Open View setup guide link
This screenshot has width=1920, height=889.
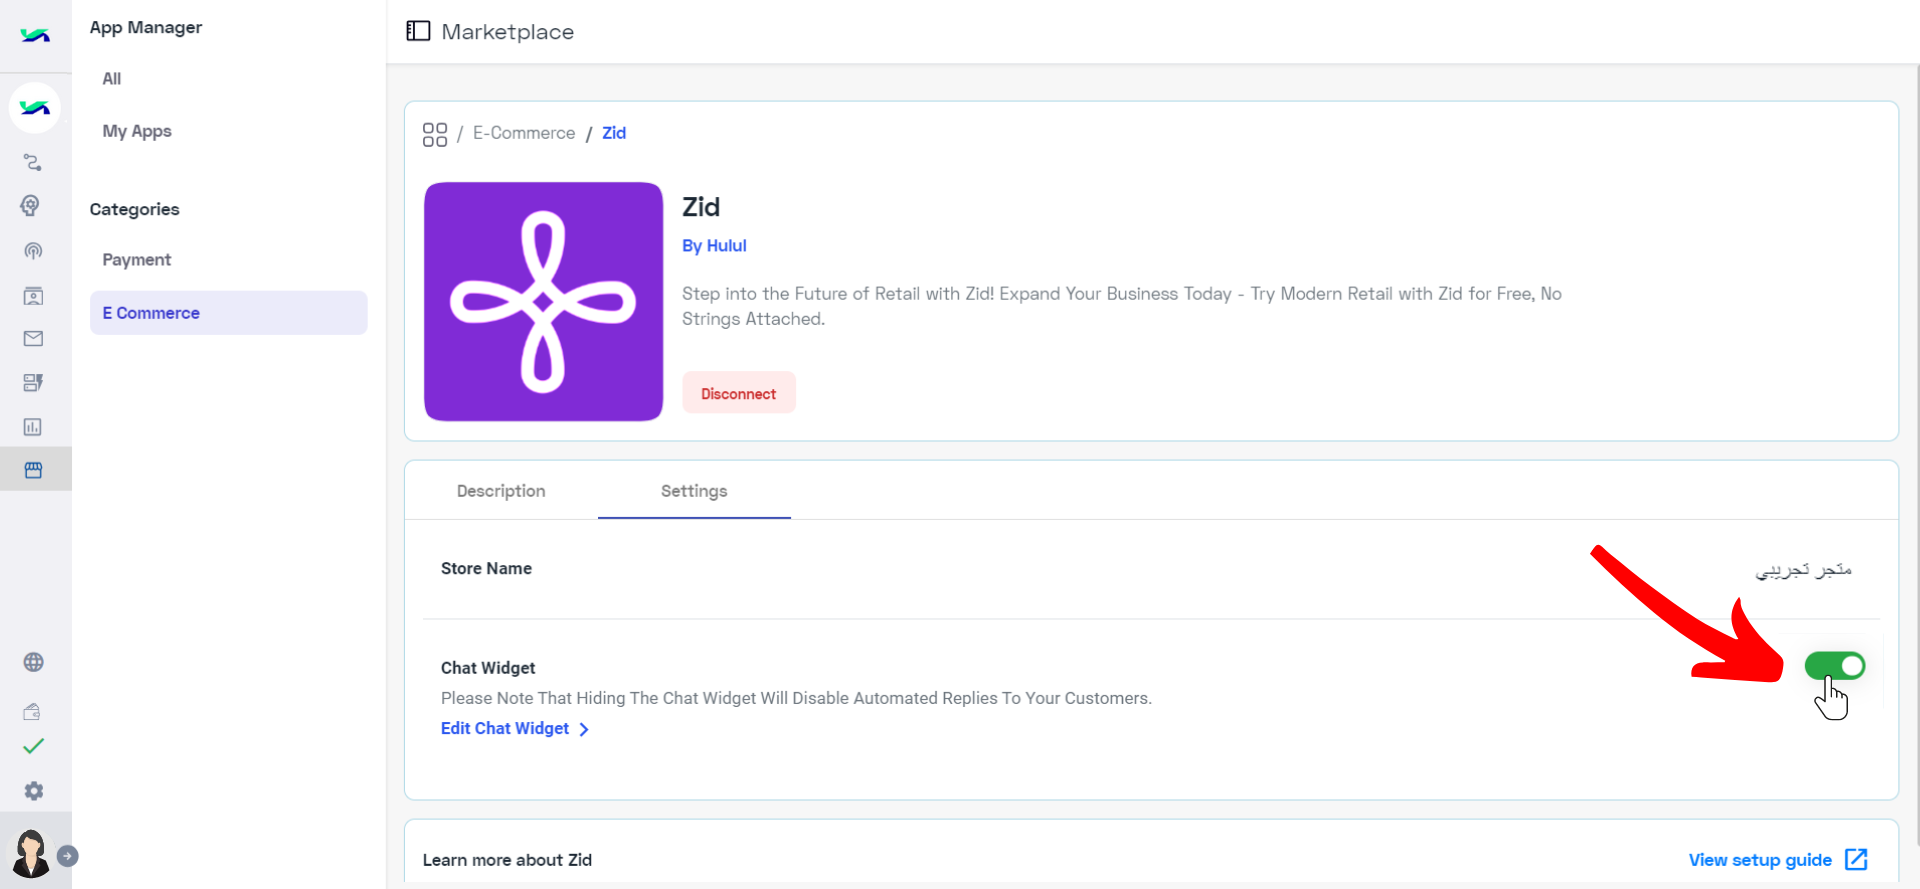[x=1778, y=860]
